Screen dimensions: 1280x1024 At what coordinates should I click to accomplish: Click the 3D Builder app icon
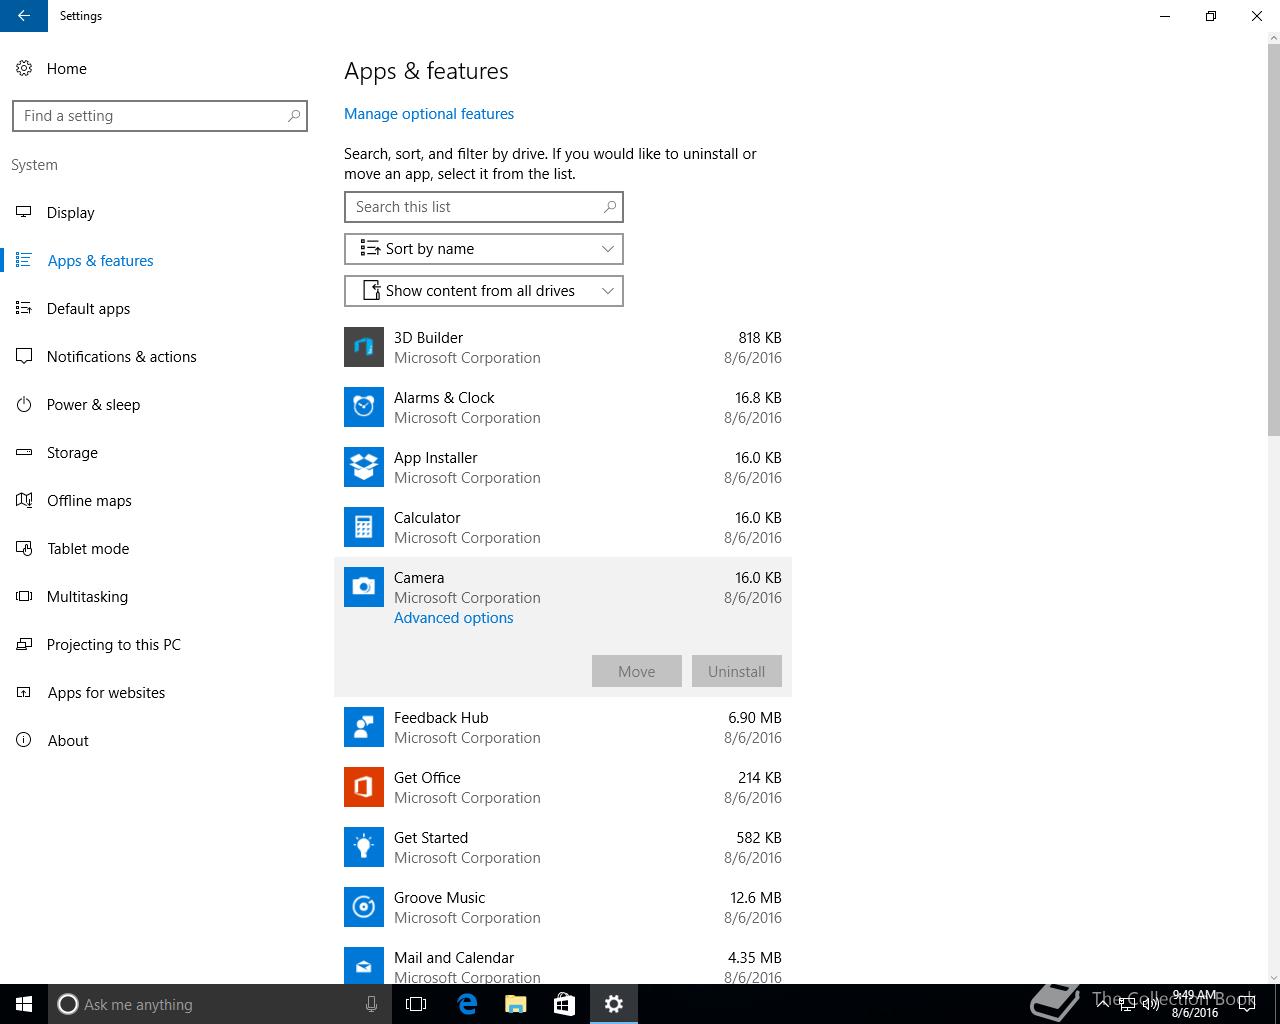click(364, 347)
